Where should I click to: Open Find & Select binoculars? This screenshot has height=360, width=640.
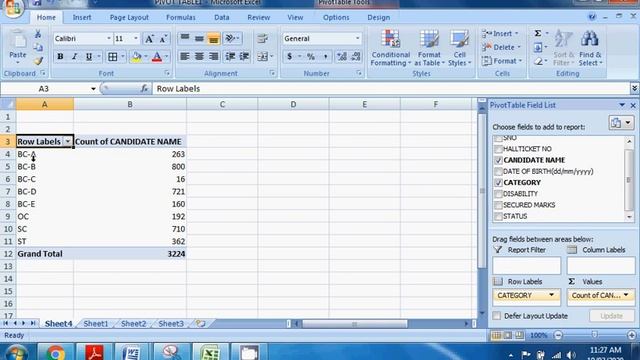[590, 48]
